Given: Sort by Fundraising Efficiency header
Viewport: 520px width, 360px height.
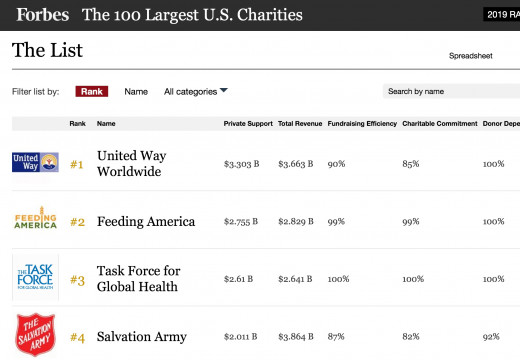Looking at the screenshot, I should pos(362,124).
